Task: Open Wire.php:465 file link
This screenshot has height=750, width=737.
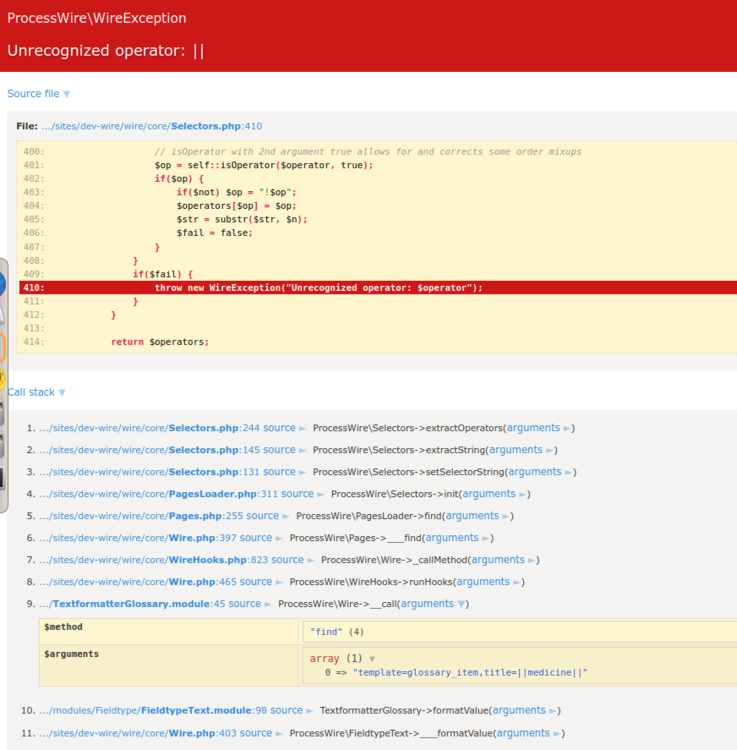Action: 138,582
